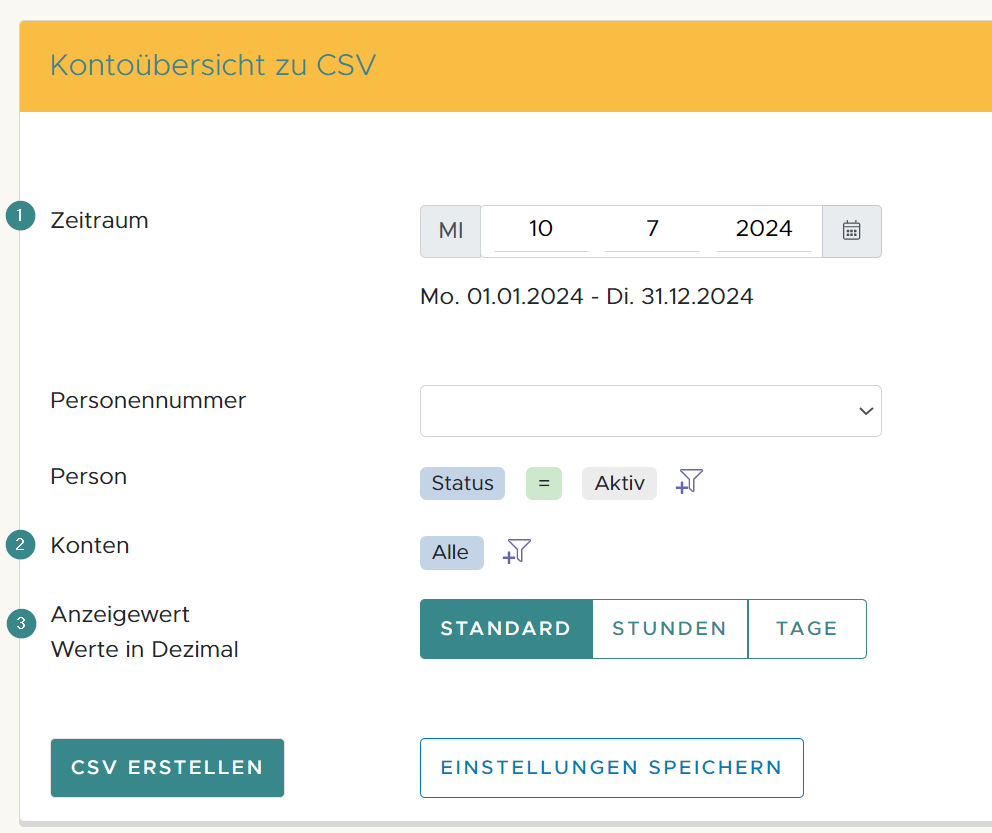Change the Aktiv value in Person filter
Viewport: 992px width, 833px height.
(619, 483)
